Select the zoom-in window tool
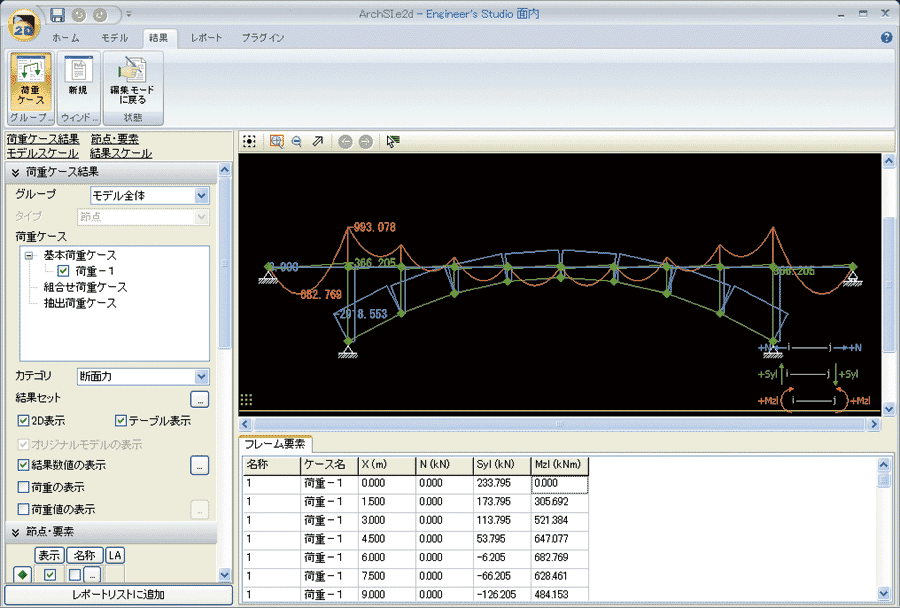Screen dimensions: 900x608 [x=277, y=141]
